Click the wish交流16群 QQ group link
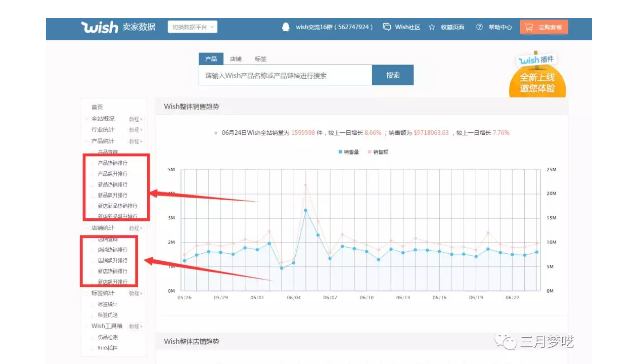The image size is (632, 364). click(334, 27)
